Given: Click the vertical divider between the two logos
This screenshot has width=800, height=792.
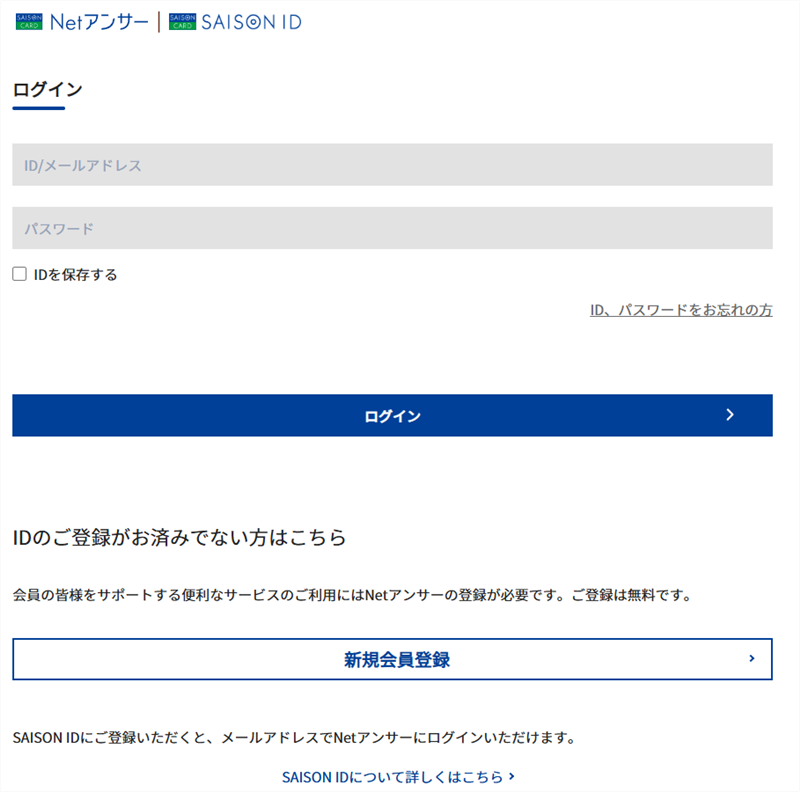Looking at the screenshot, I should tap(158, 21).
